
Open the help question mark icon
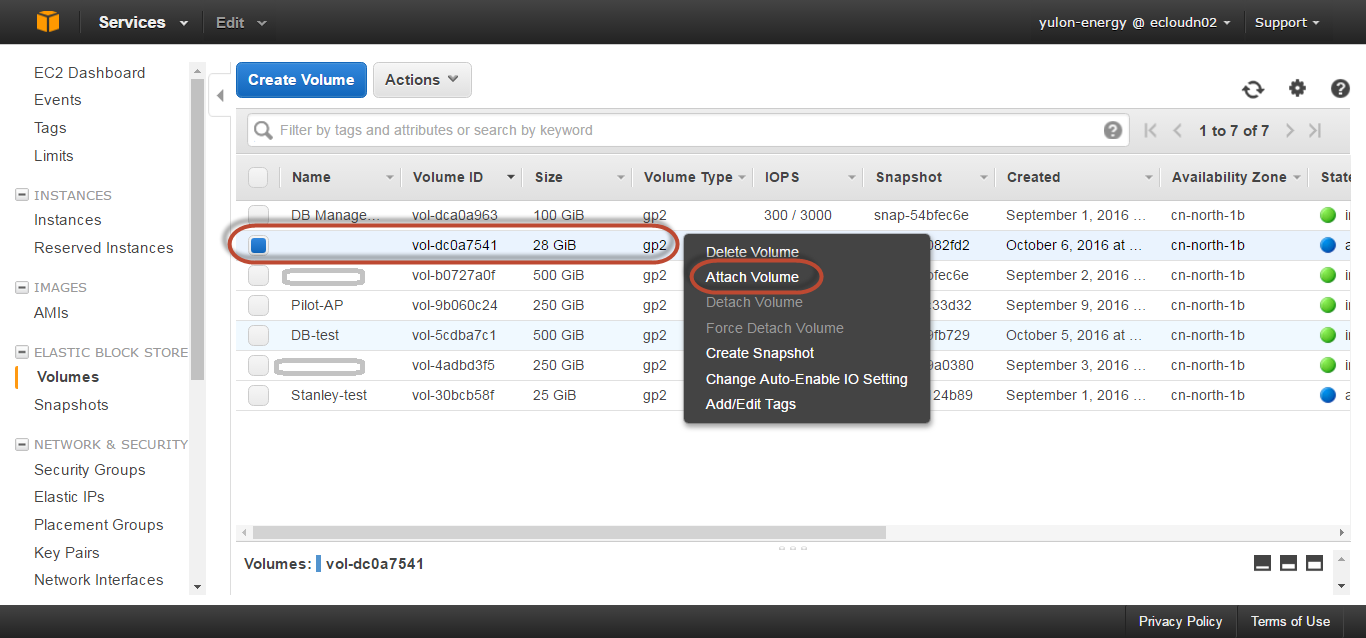[x=1340, y=89]
